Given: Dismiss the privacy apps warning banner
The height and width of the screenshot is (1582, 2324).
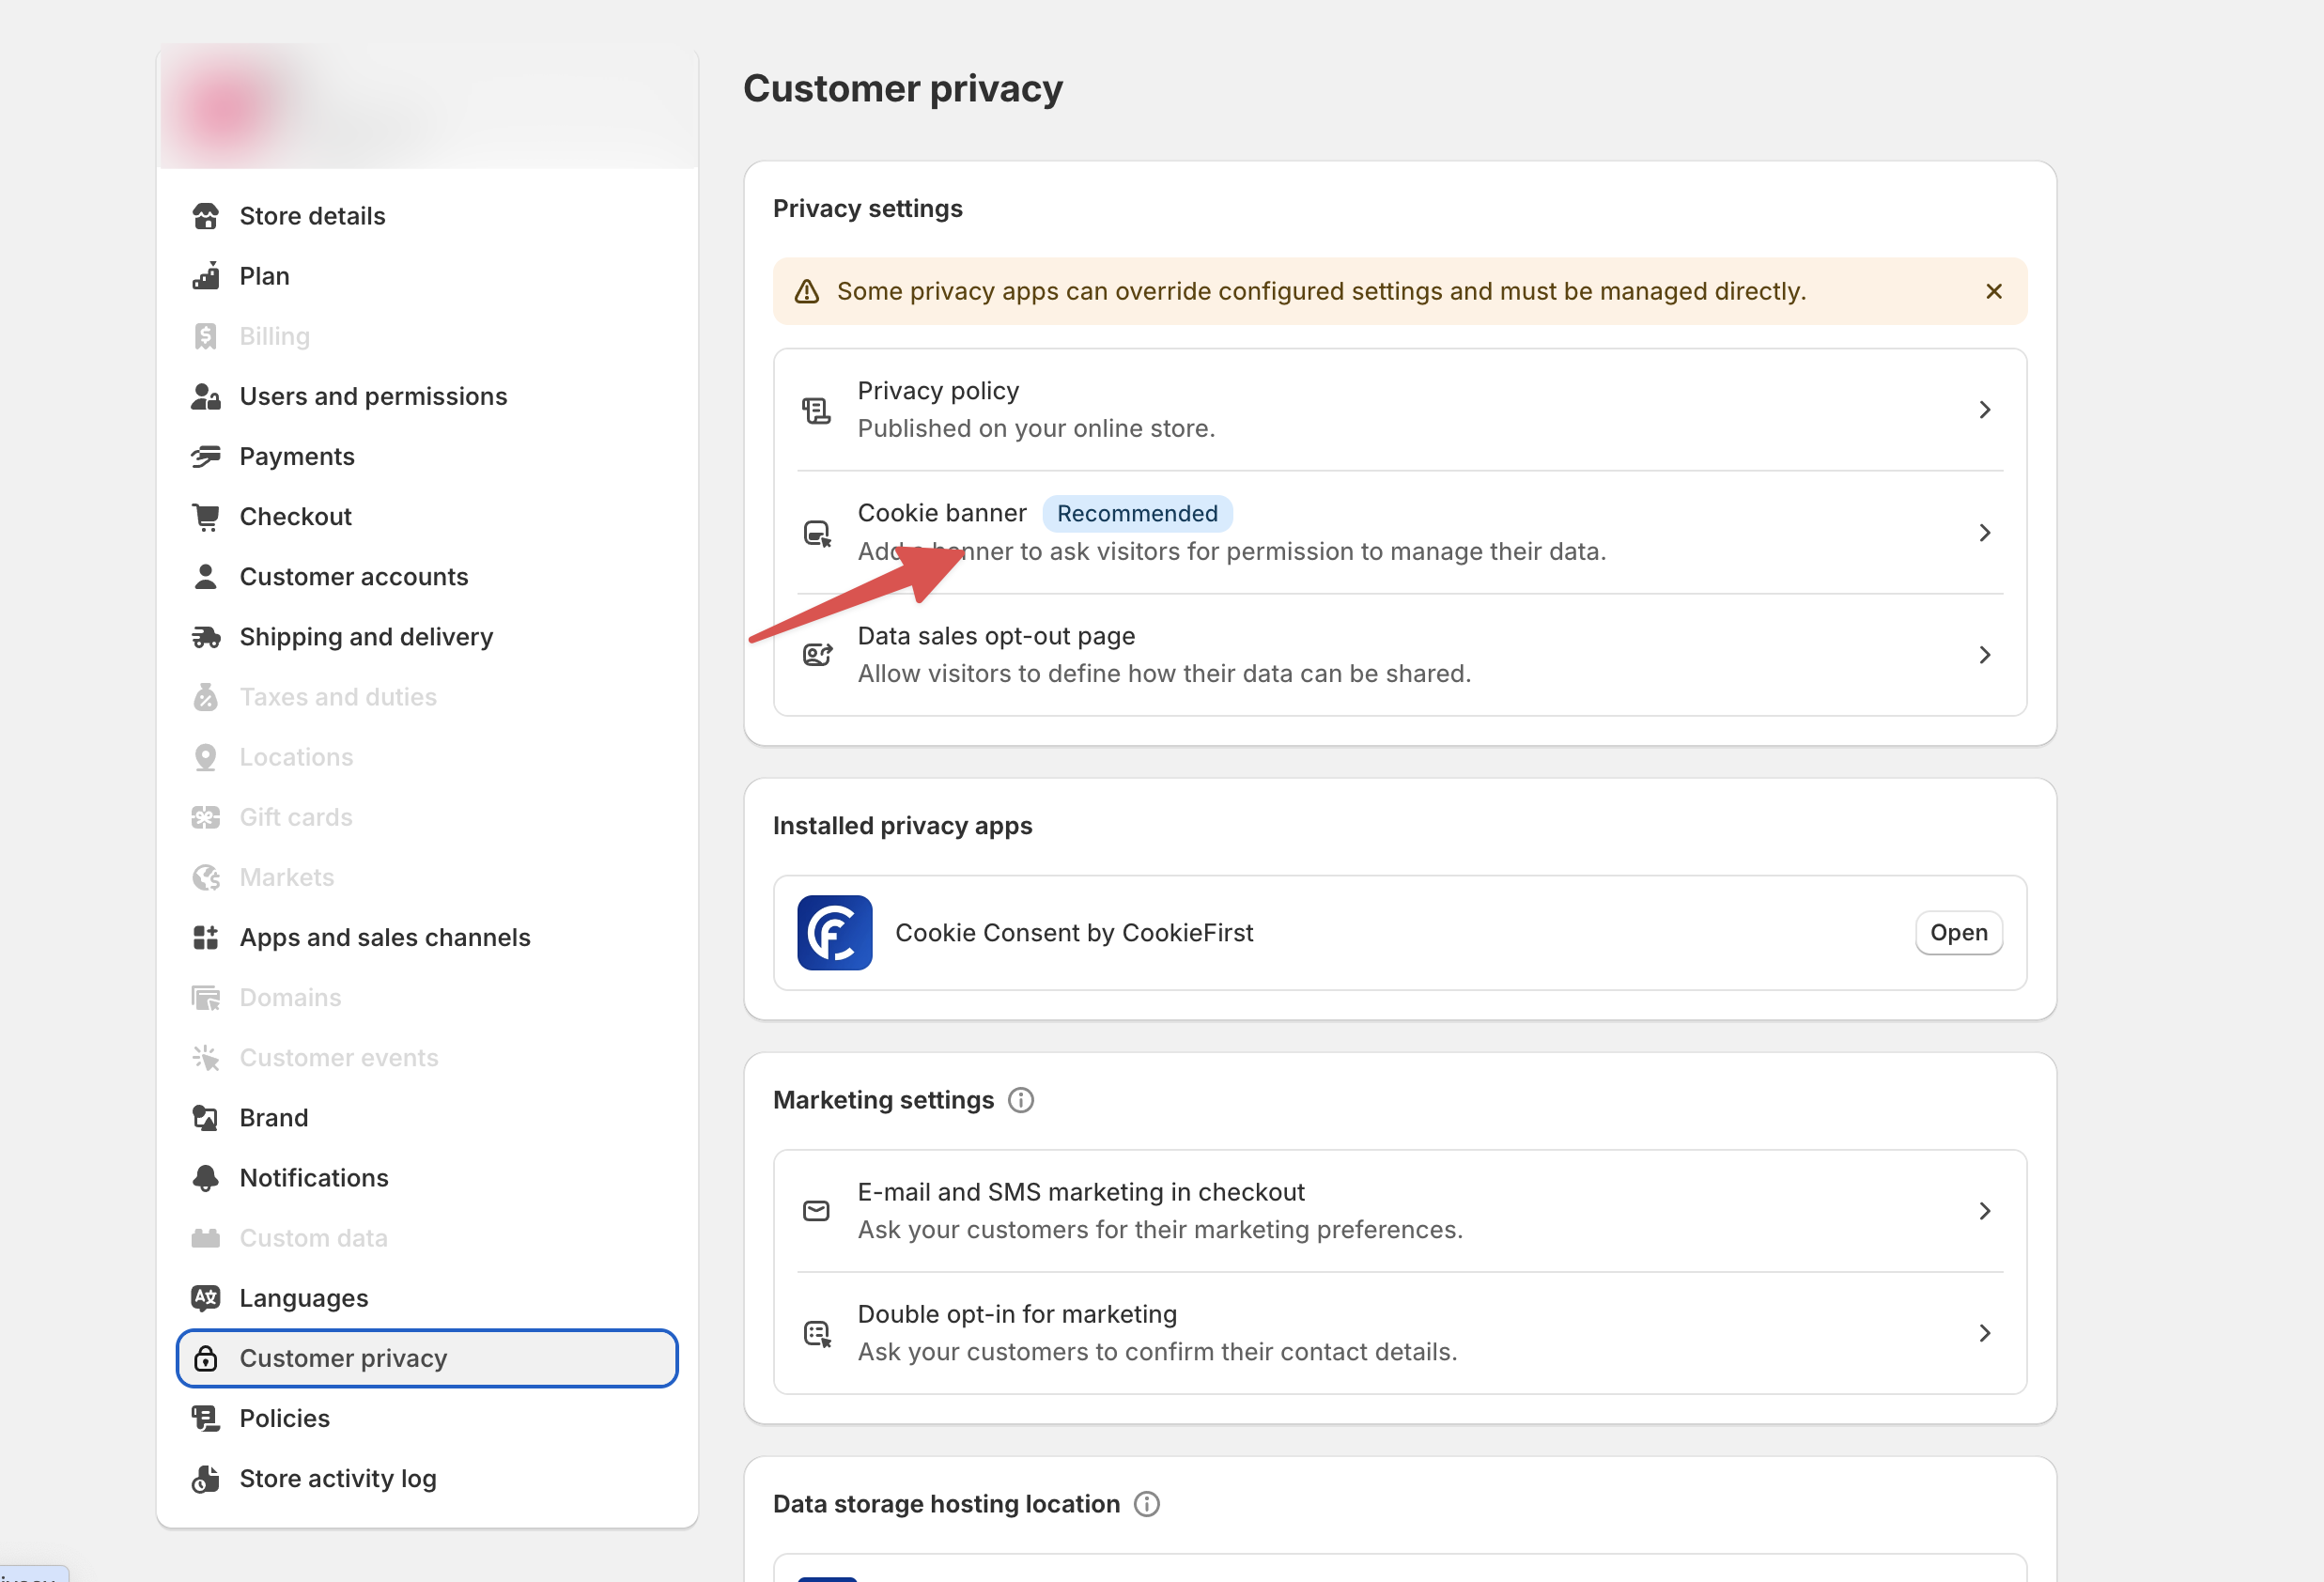Looking at the screenshot, I should click(x=1993, y=290).
